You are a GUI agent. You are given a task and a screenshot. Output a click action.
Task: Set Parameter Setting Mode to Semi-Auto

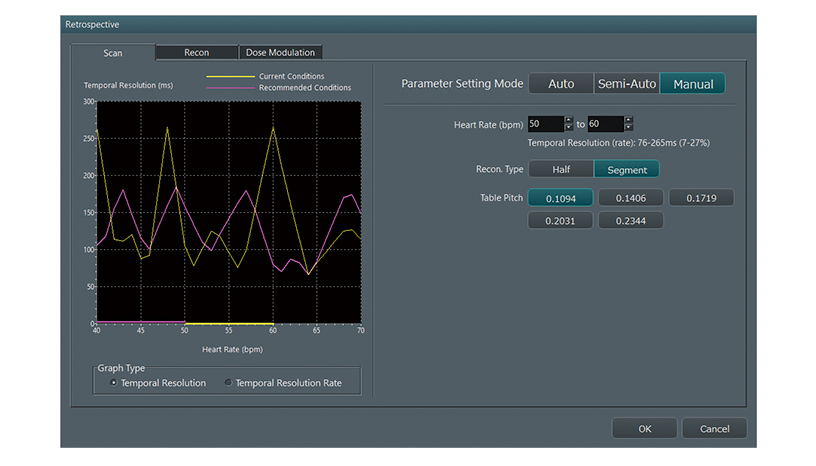627,84
